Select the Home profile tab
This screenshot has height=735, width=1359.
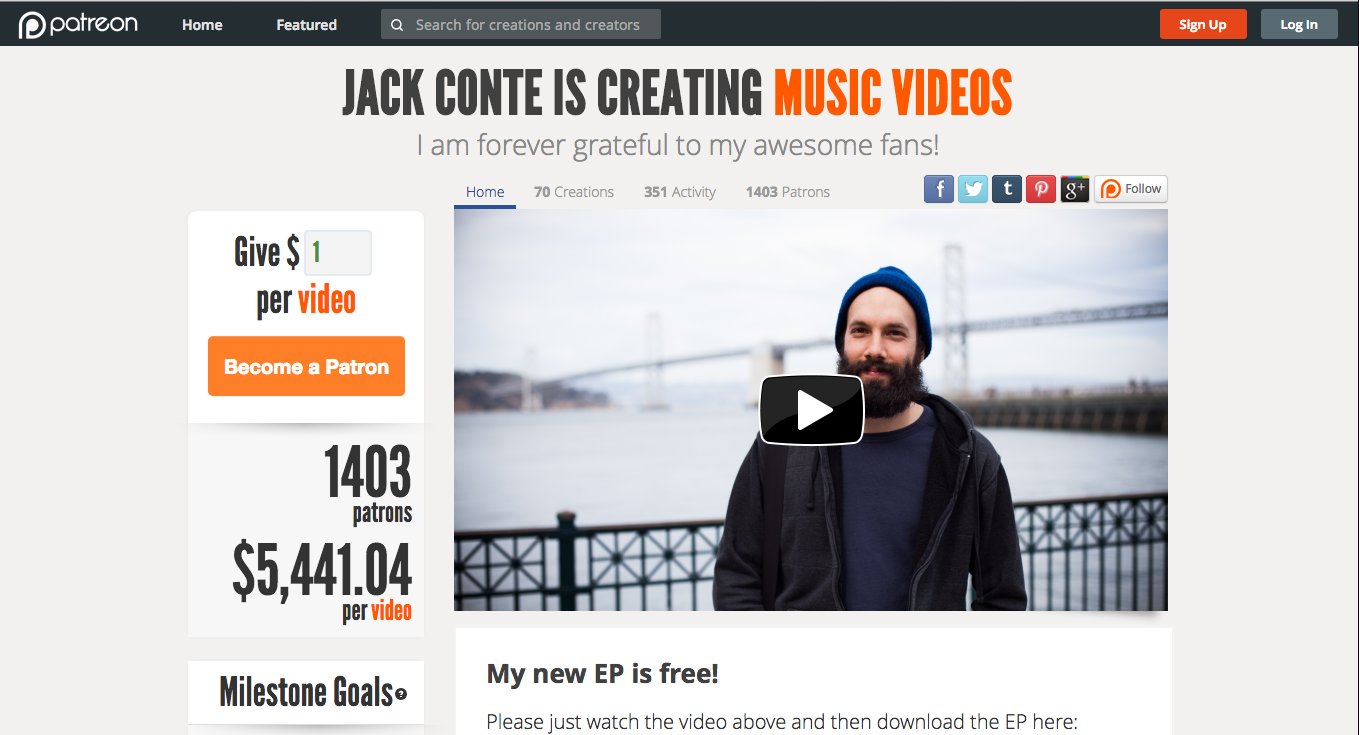(x=485, y=192)
